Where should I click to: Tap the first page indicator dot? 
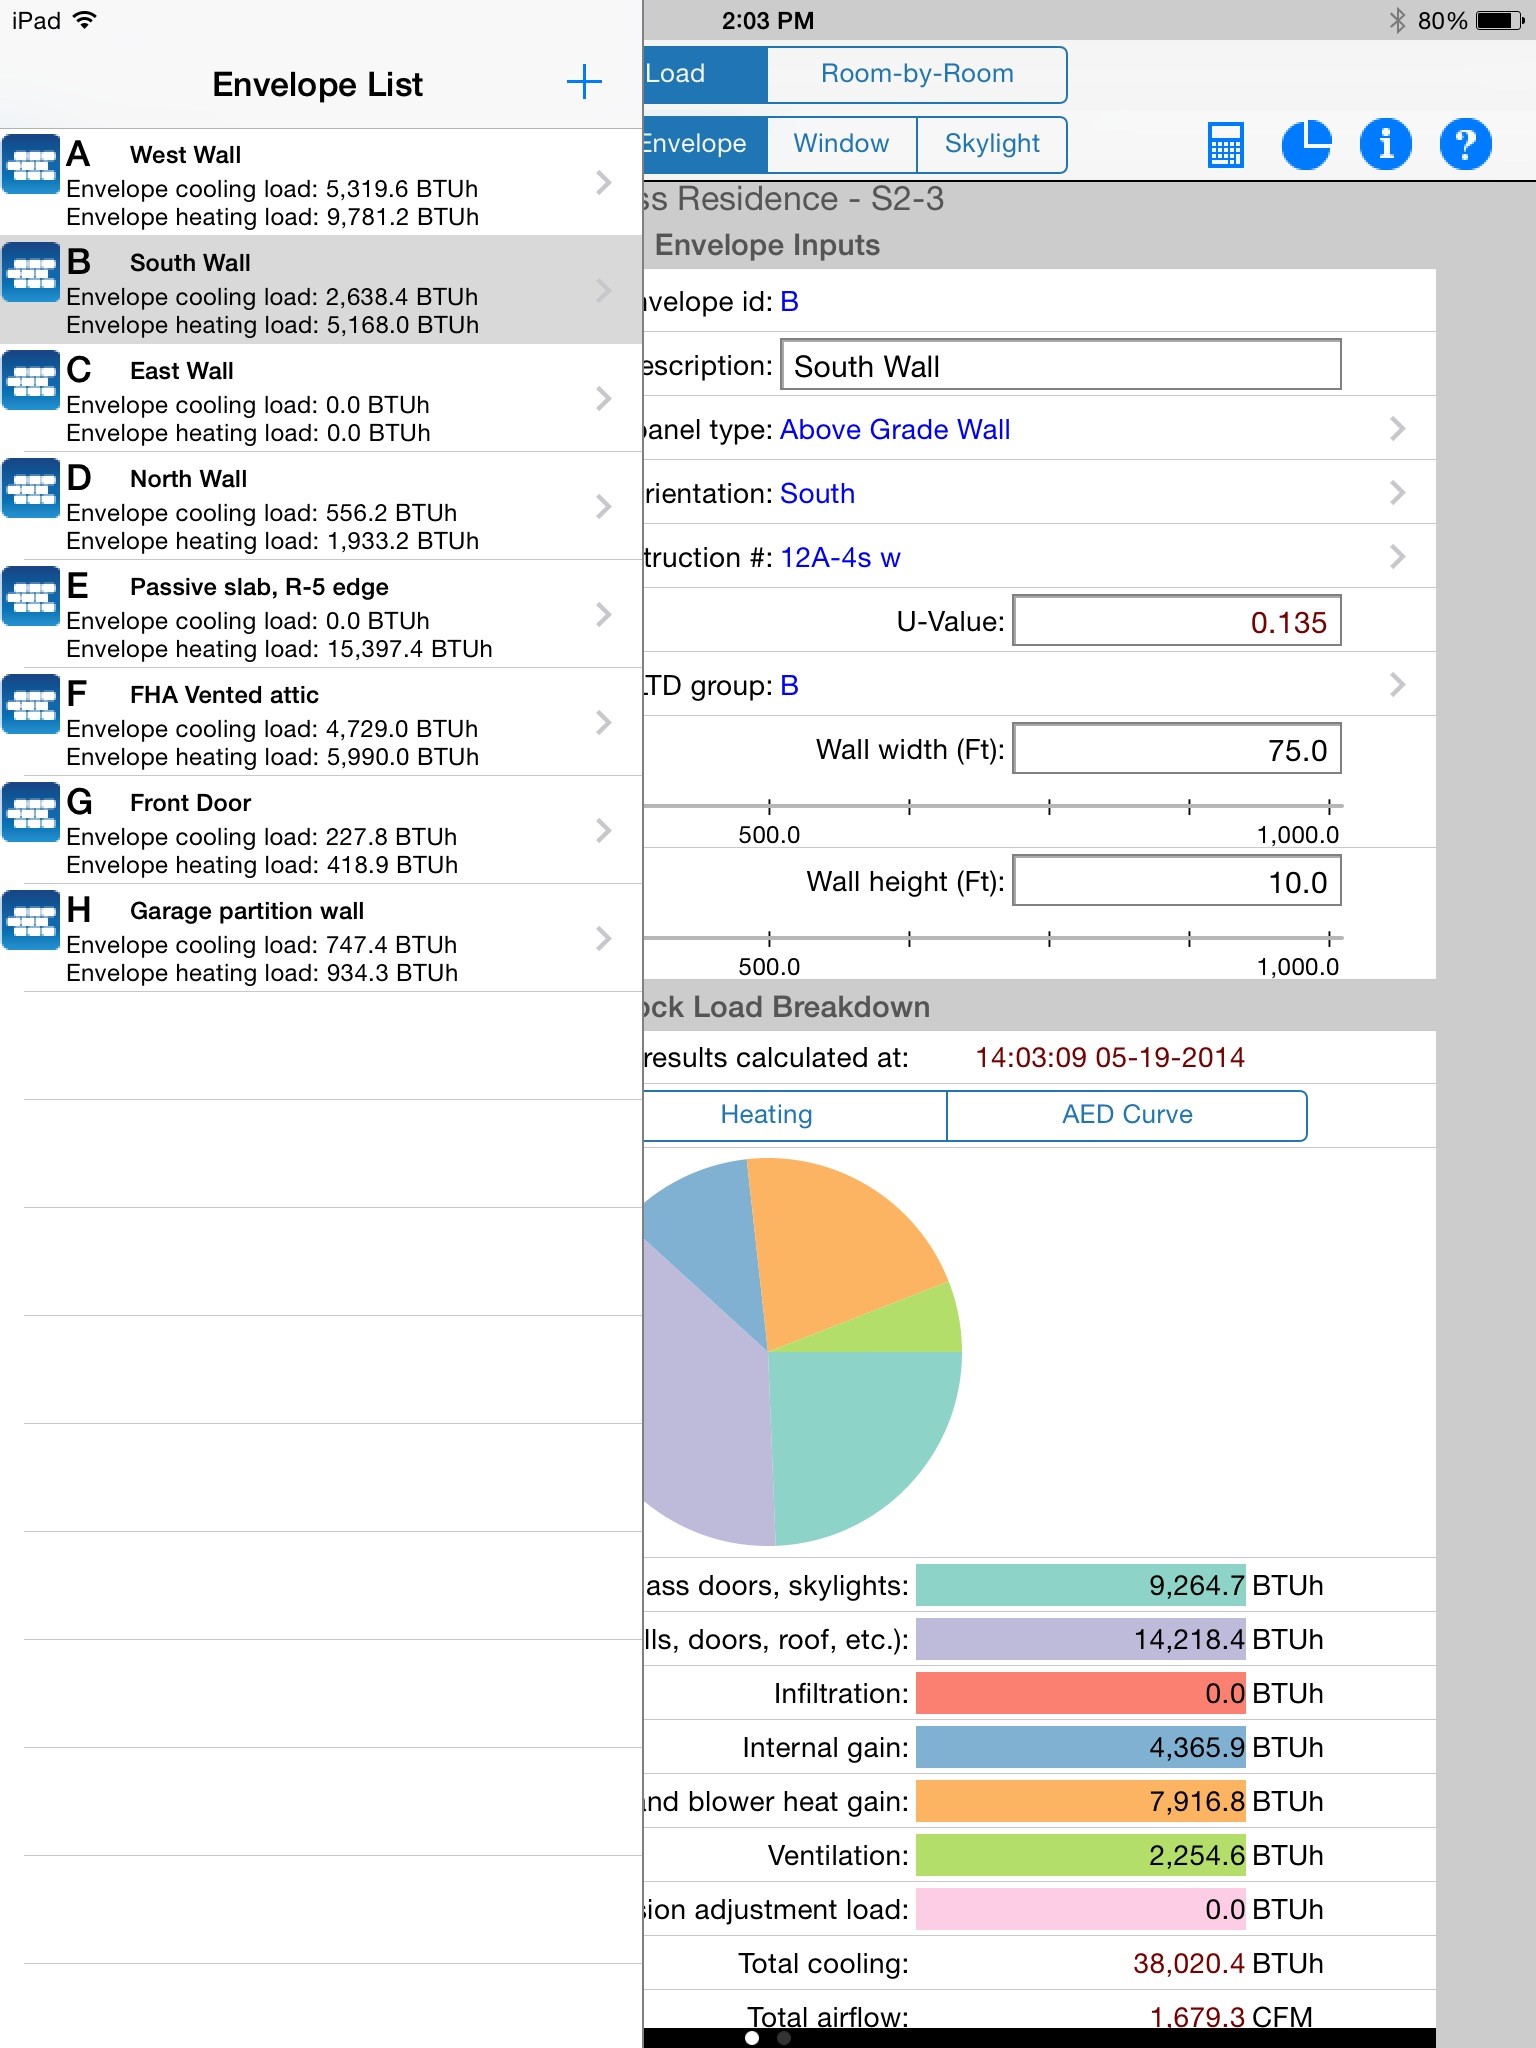[752, 2037]
